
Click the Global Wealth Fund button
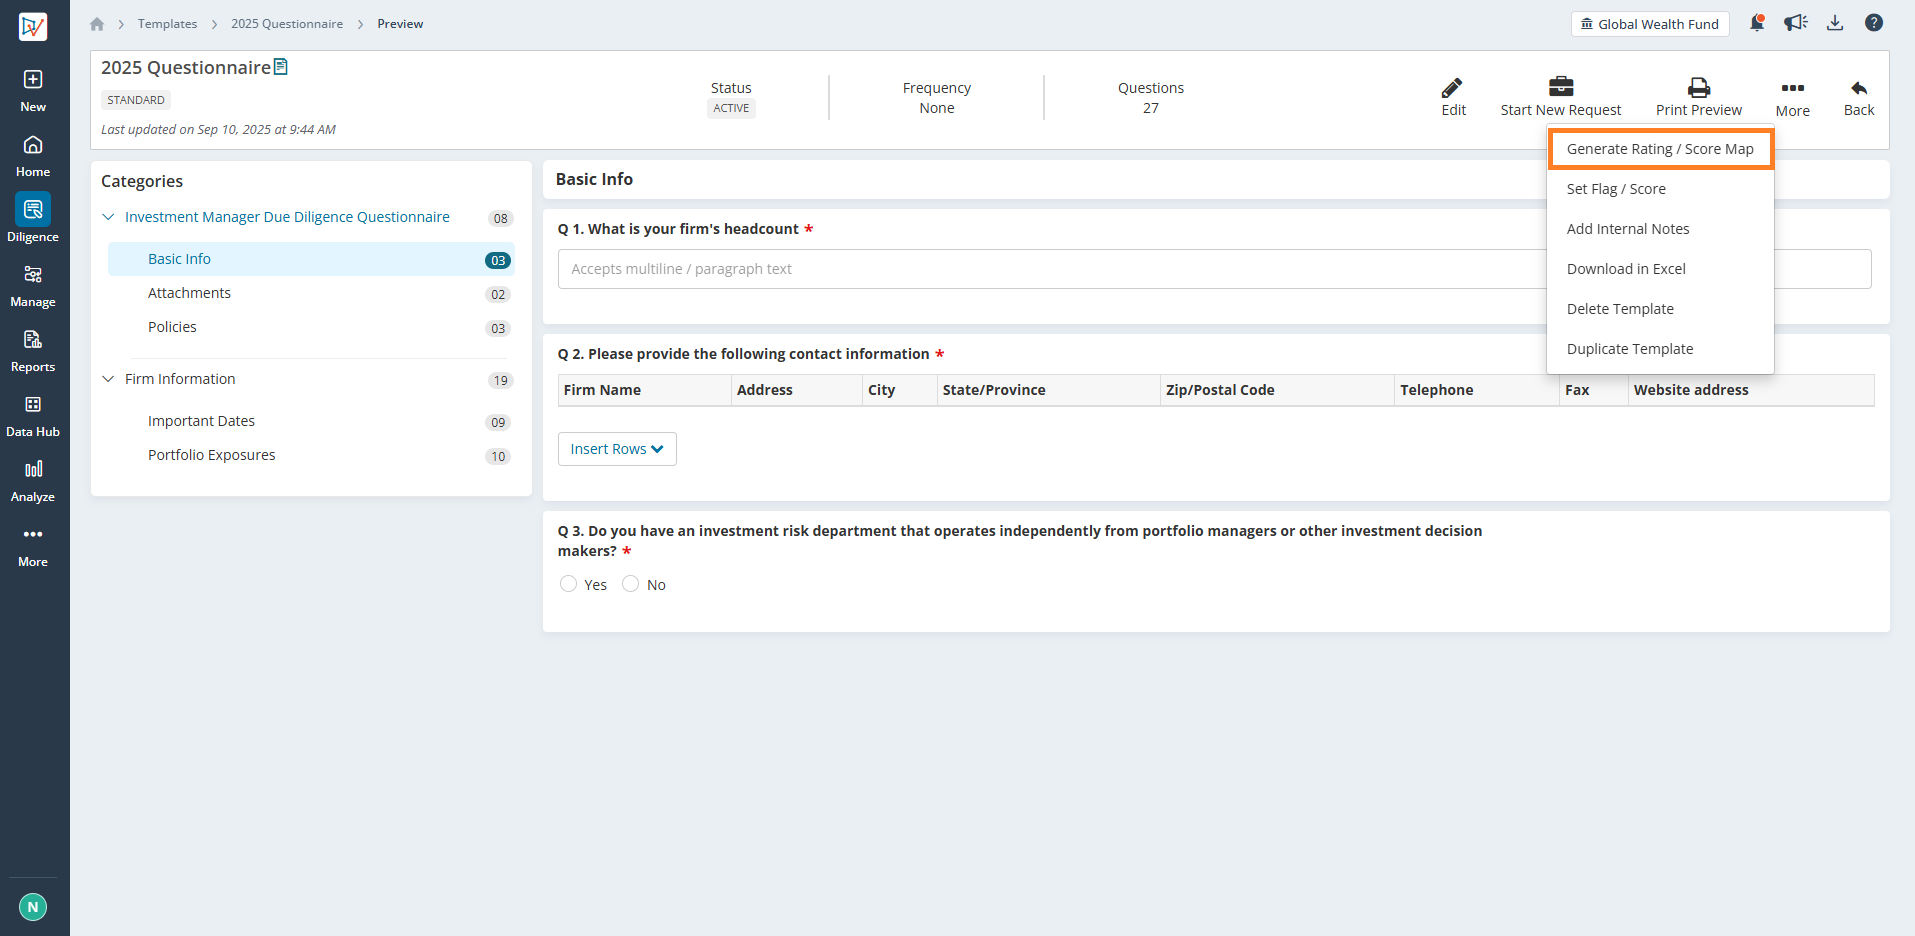tap(1650, 24)
